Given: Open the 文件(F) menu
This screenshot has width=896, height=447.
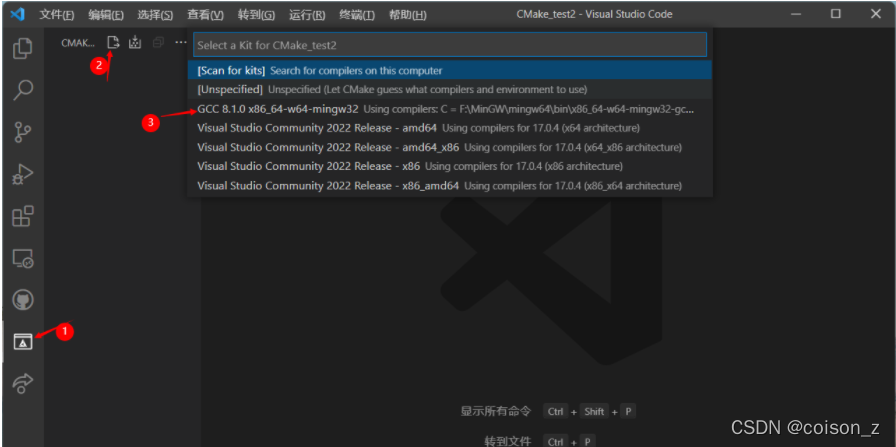Looking at the screenshot, I should [57, 15].
